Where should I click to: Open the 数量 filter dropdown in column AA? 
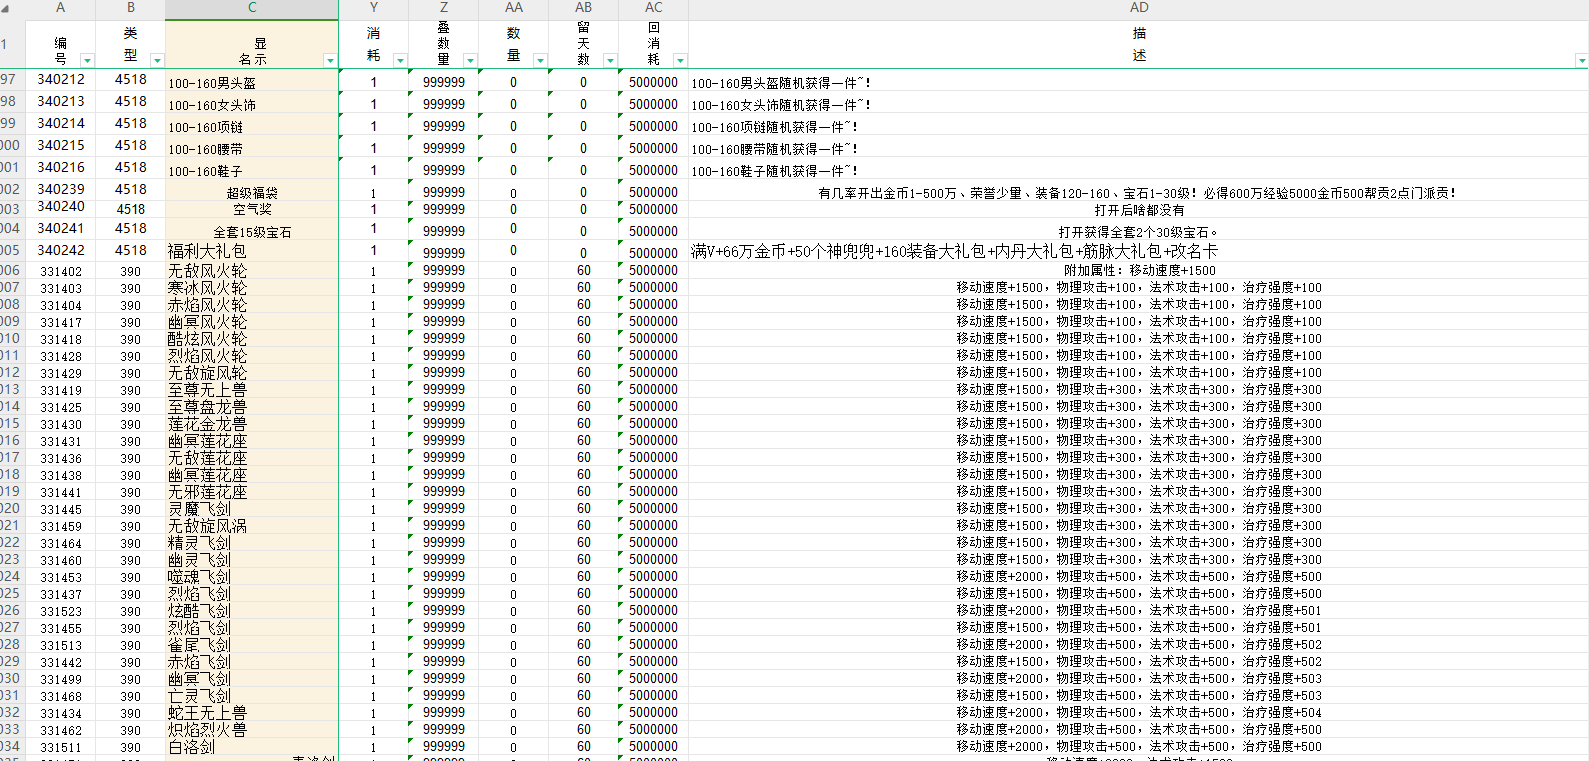pos(540,61)
